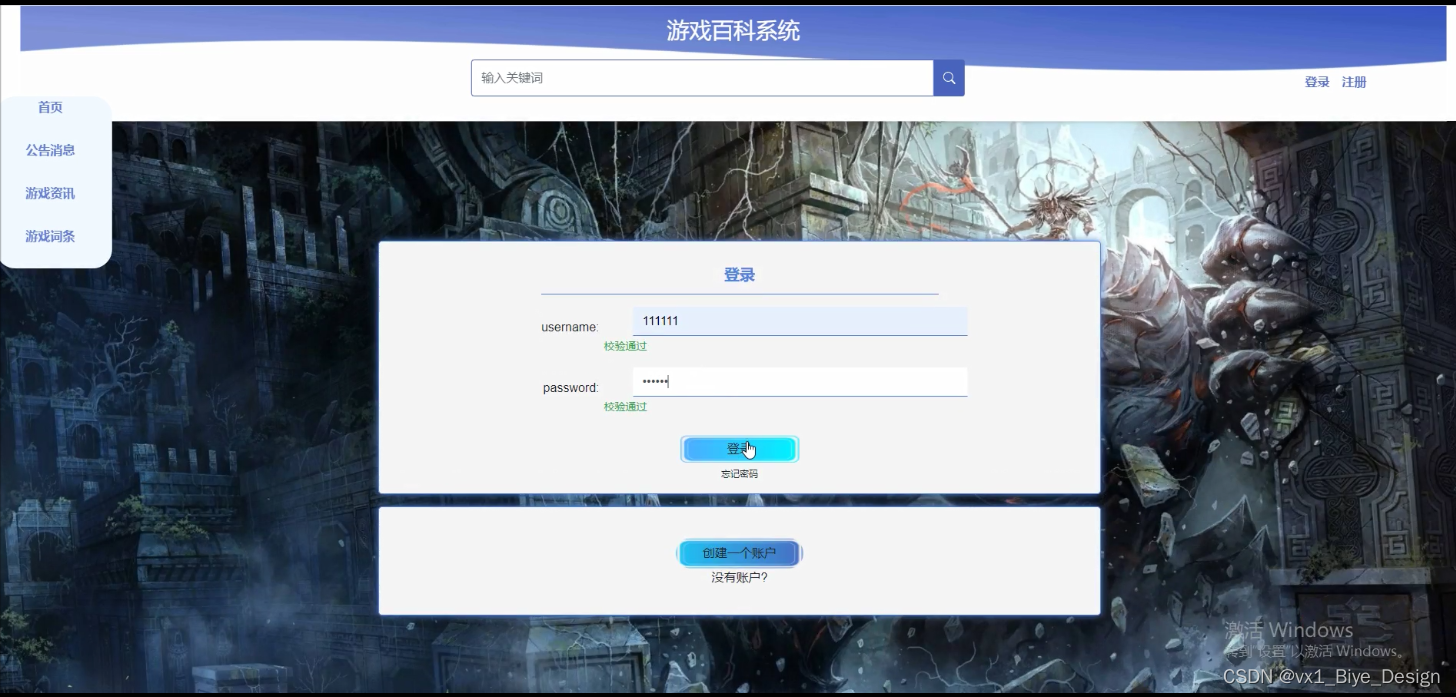Image resolution: width=1456 pixels, height=697 pixels.
Task: Click the 忘记密码 link
Action: 740,474
